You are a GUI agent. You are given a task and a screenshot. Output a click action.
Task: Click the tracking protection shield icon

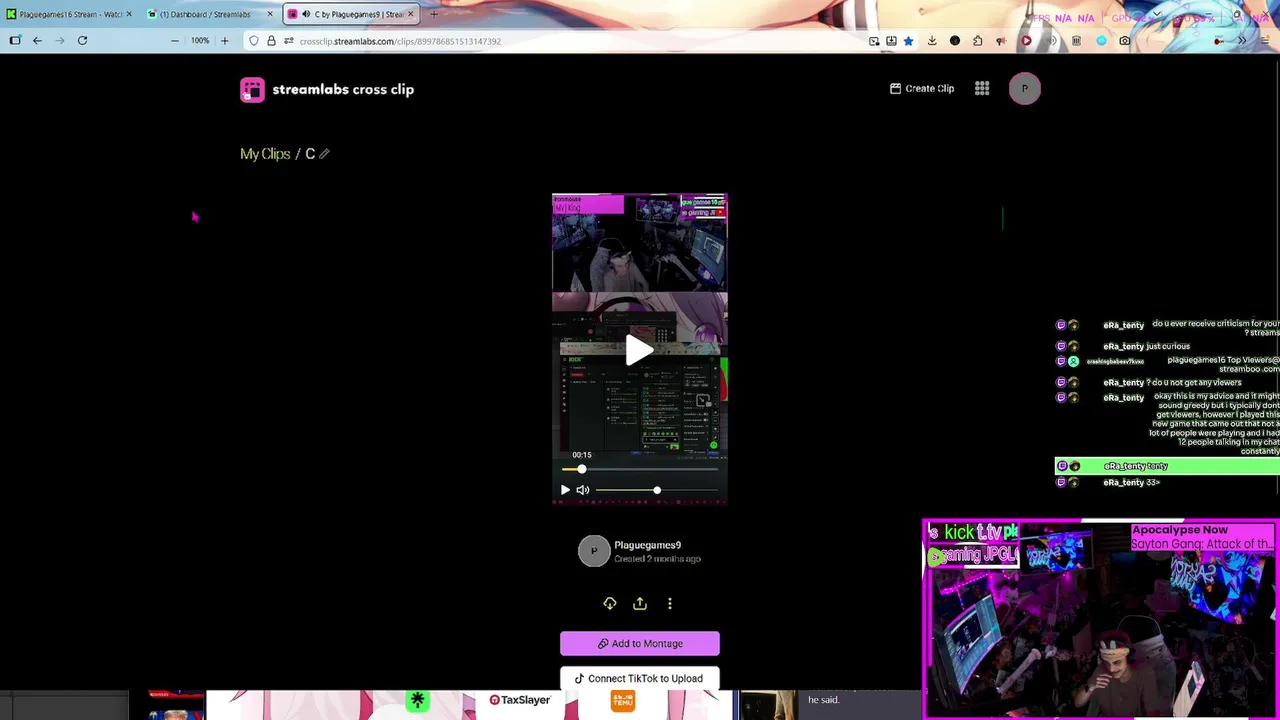254,41
